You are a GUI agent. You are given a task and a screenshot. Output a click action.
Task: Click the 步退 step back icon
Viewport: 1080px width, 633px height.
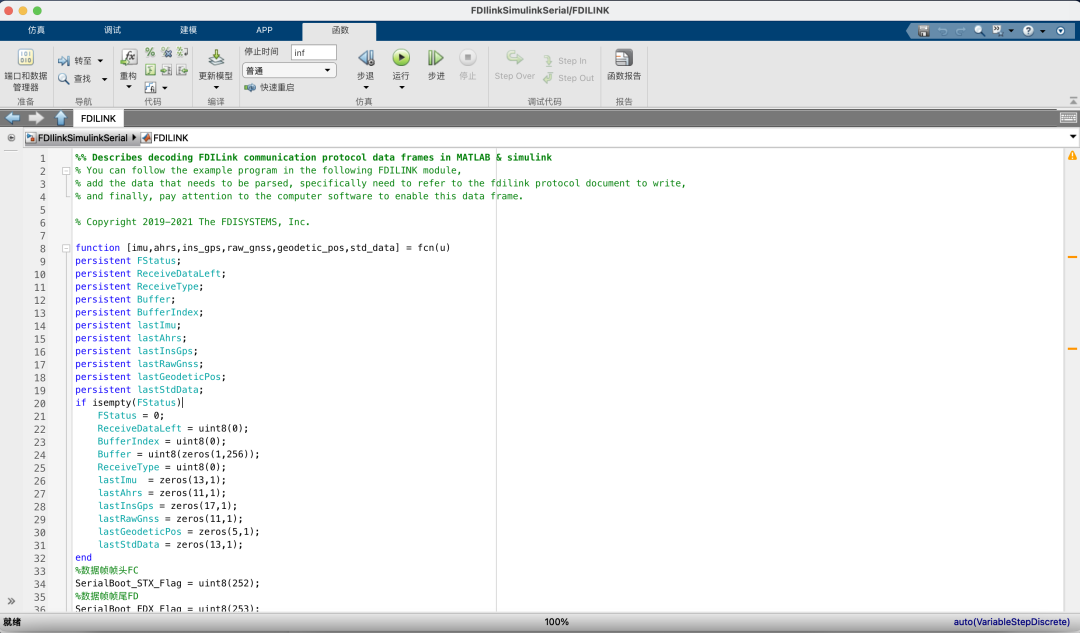tap(366, 59)
